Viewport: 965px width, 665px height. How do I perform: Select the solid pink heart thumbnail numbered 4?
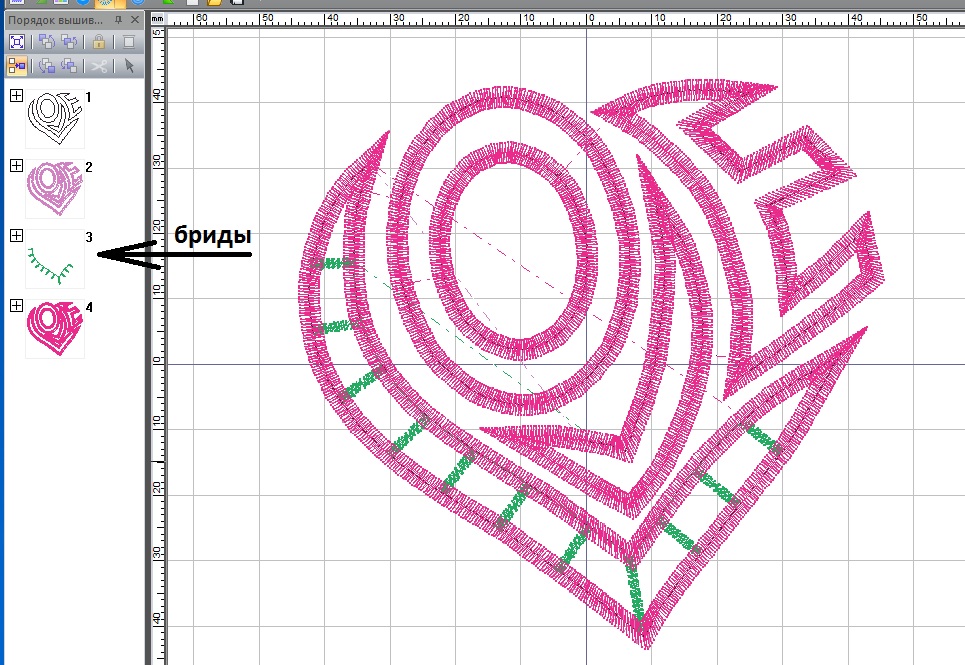pyautogui.click(x=55, y=329)
